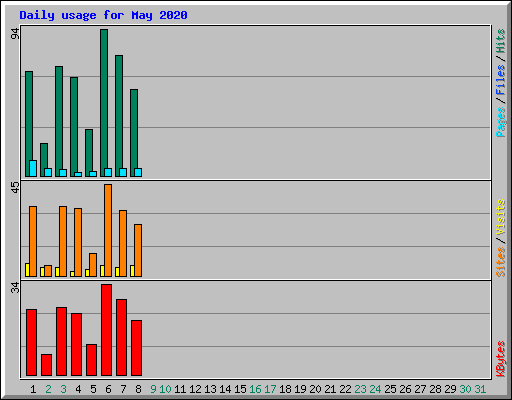Click the Pages legend label
Viewport: 512px width, 400px height.
coord(500,122)
